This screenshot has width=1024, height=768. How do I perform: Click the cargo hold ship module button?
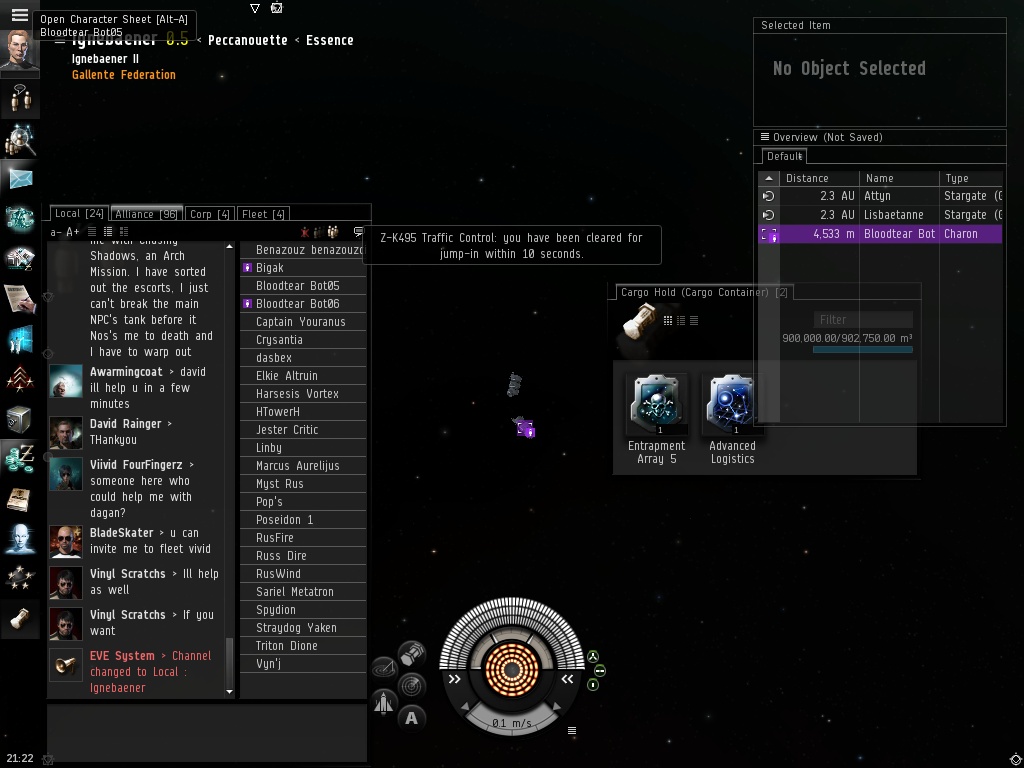click(411, 654)
